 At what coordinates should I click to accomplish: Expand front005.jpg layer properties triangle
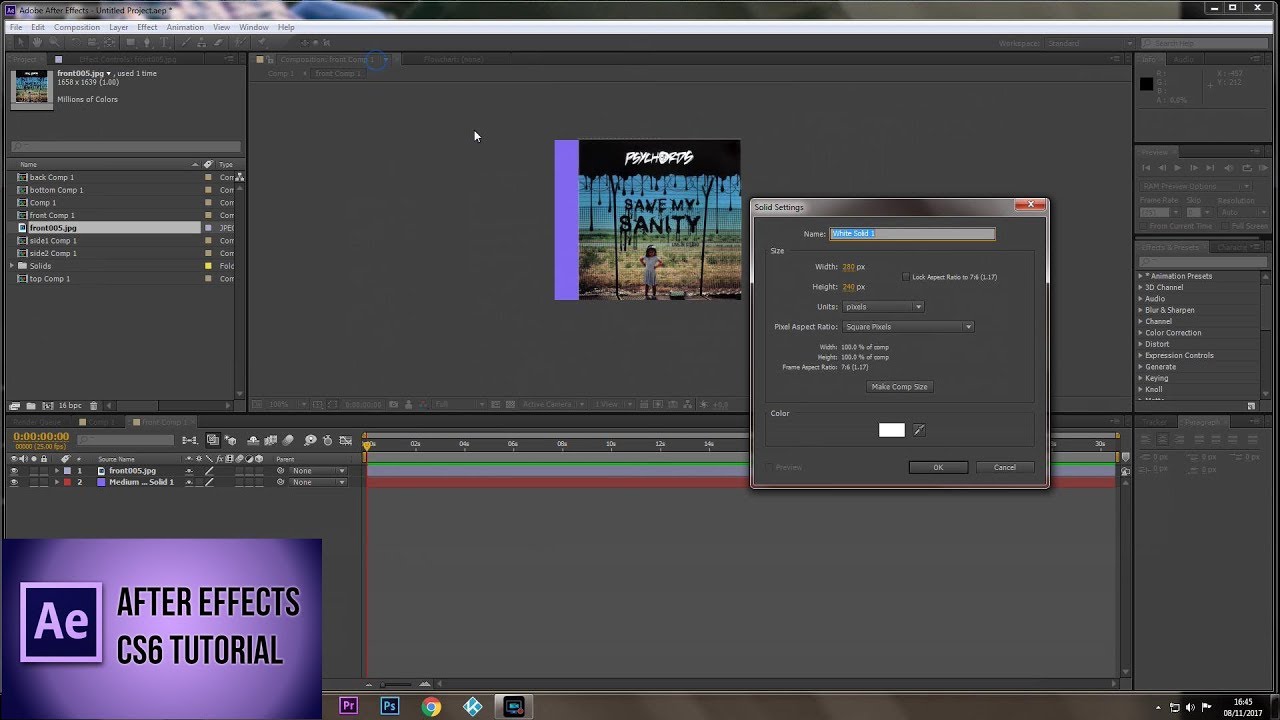tap(57, 471)
